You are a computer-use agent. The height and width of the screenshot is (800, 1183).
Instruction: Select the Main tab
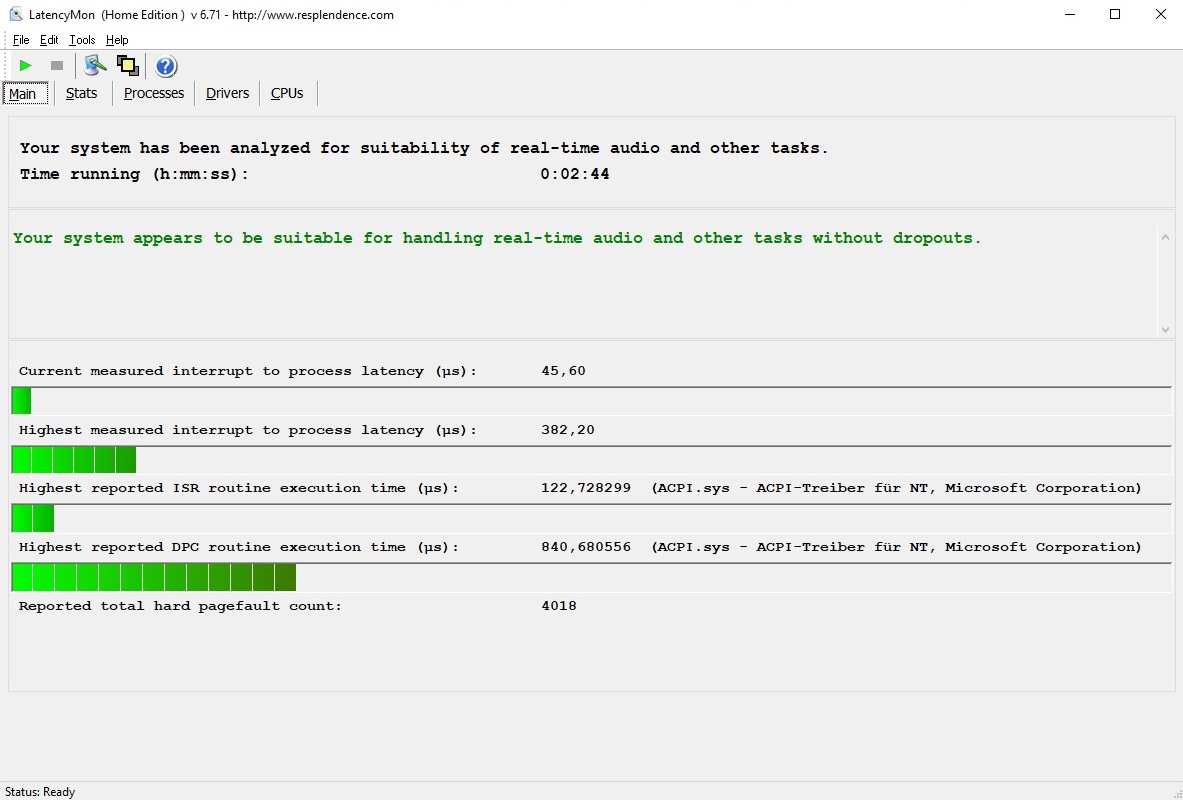point(25,94)
